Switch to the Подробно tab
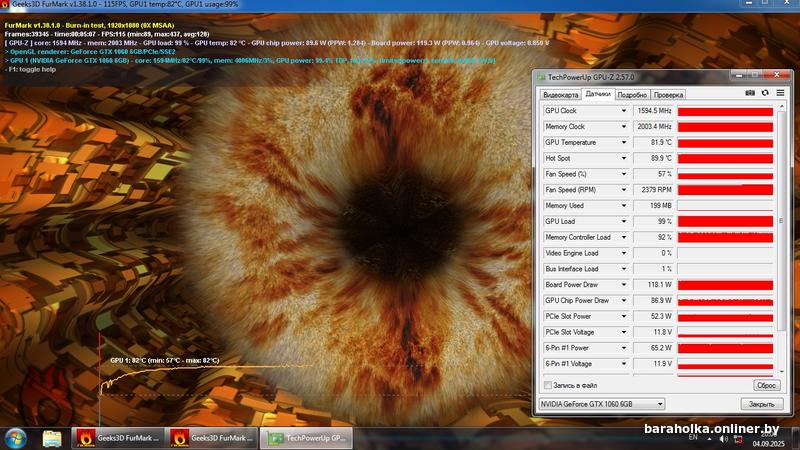 coord(632,93)
